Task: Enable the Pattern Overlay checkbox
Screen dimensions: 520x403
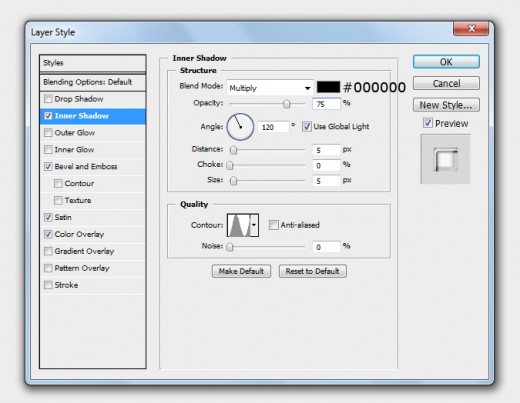Action: coord(48,268)
